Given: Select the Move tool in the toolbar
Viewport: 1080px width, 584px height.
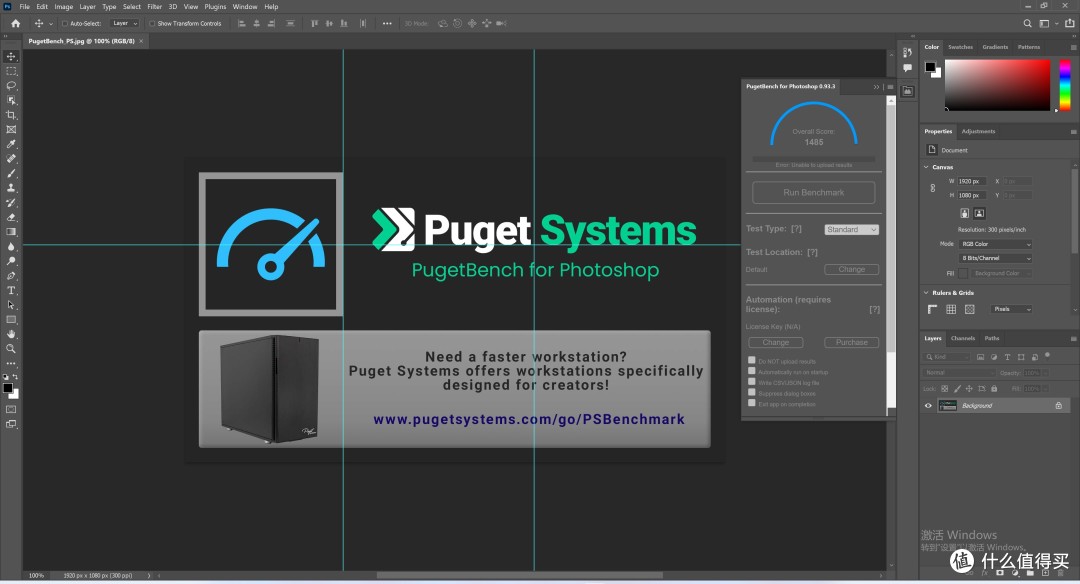Looking at the screenshot, I should coord(11,56).
